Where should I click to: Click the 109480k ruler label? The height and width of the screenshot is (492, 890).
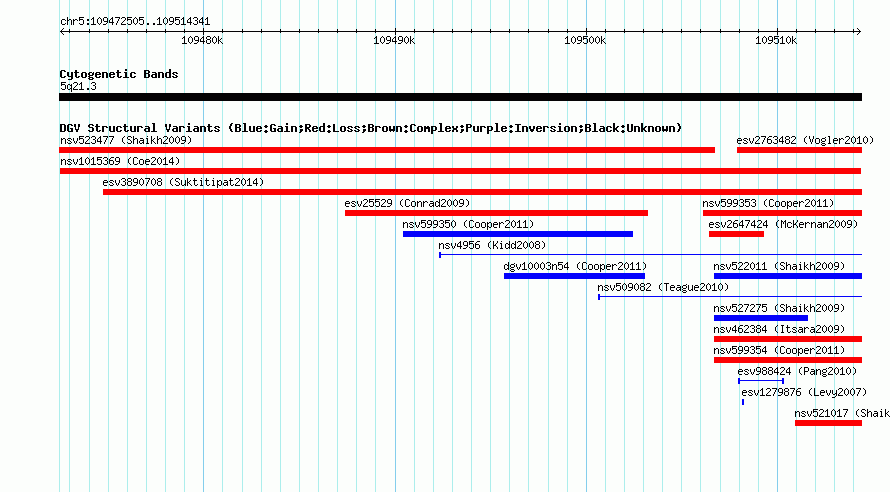(202, 40)
